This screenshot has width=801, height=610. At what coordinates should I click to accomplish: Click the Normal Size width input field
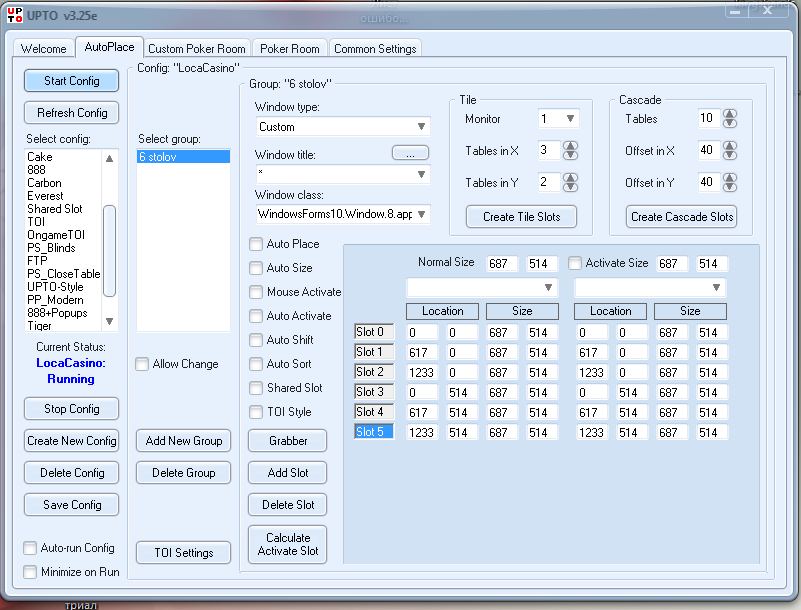click(x=502, y=263)
